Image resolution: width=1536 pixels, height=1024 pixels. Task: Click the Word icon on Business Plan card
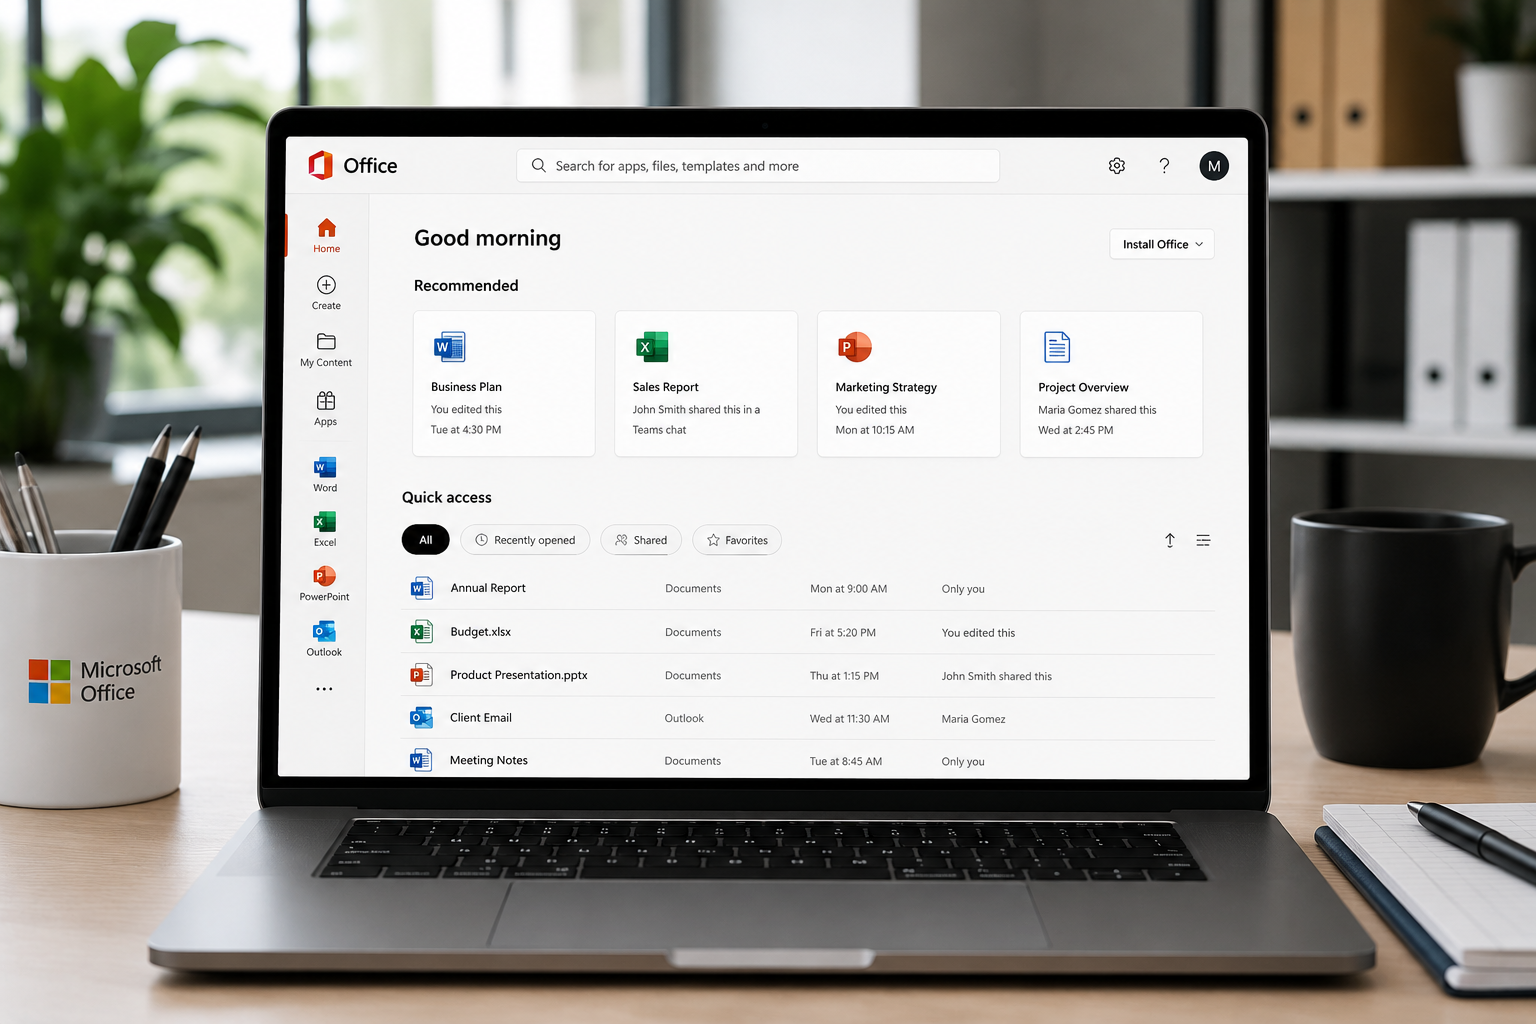tap(449, 347)
